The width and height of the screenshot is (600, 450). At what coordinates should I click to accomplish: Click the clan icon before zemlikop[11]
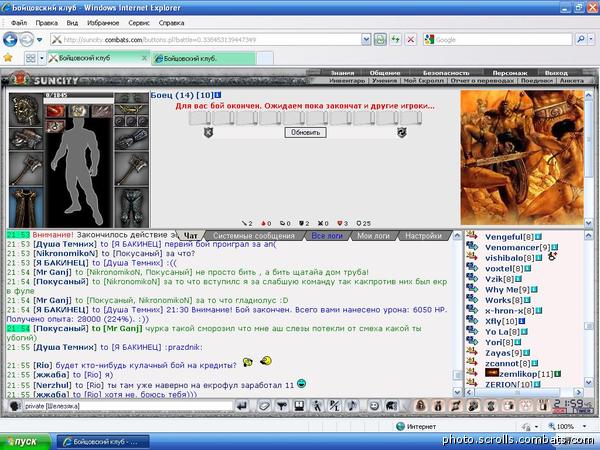pos(492,373)
